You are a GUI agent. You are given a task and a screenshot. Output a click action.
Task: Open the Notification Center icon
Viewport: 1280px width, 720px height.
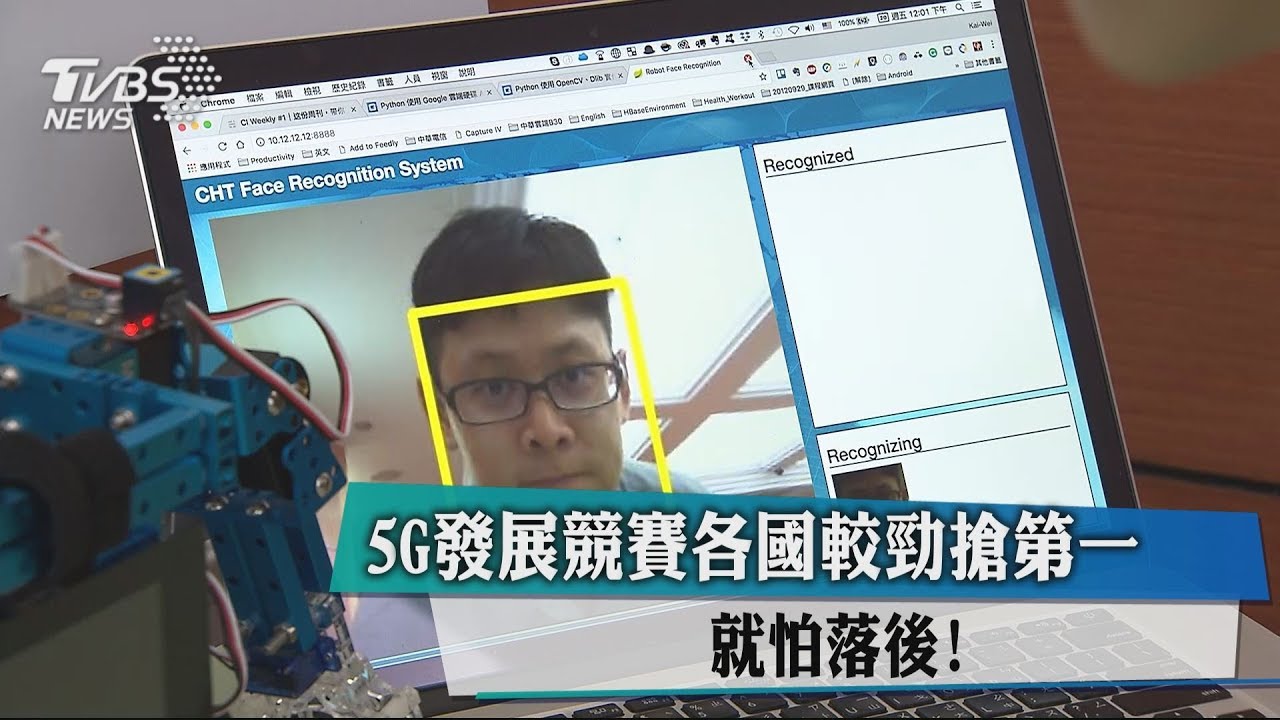click(x=977, y=5)
